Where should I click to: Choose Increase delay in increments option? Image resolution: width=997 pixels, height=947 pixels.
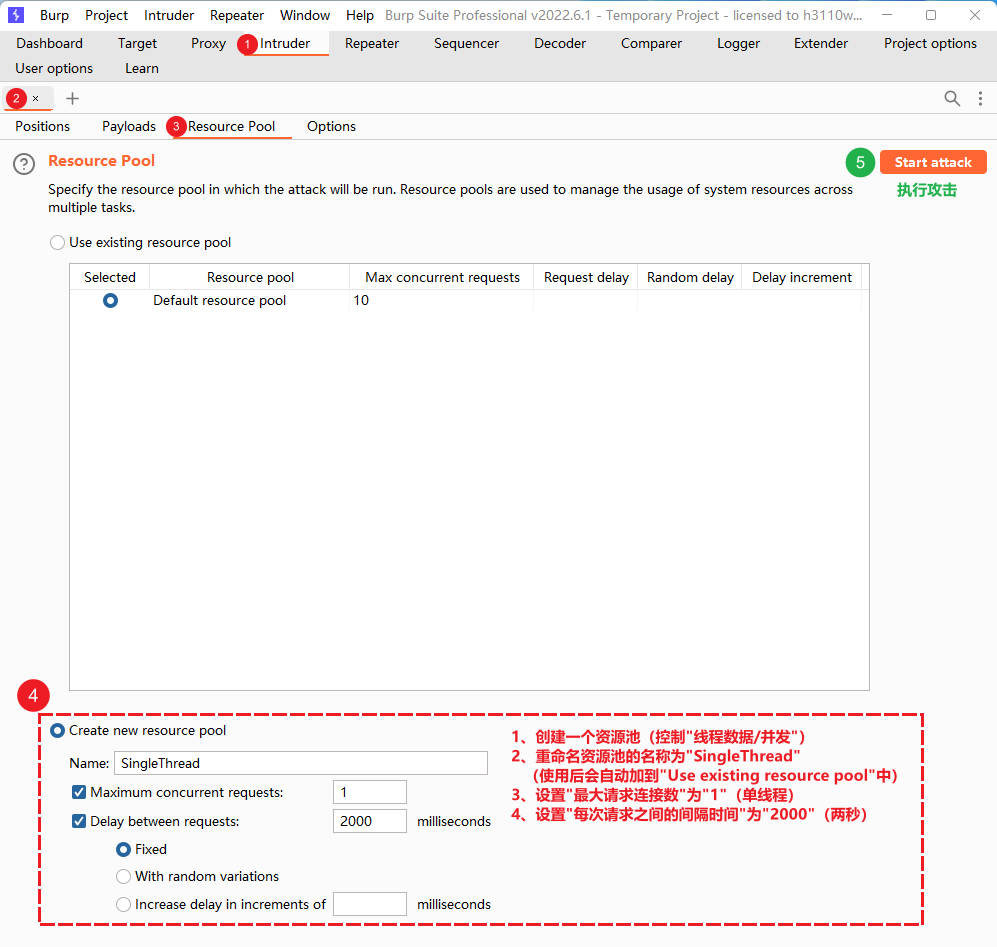pyautogui.click(x=123, y=904)
